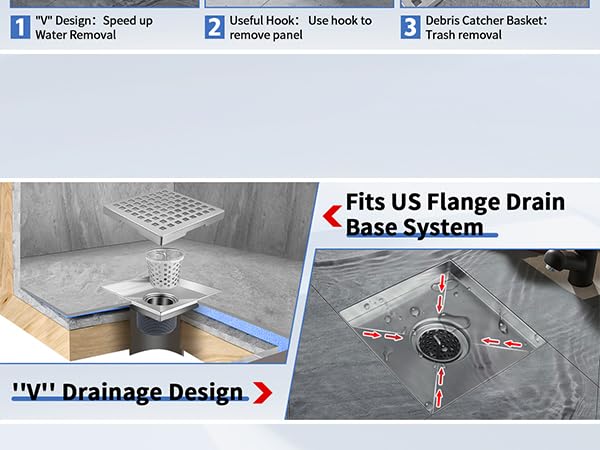This screenshot has height=450, width=600.
Task: Select the '"V" Design: Speed up Water Removal' caption
Action: [94, 28]
